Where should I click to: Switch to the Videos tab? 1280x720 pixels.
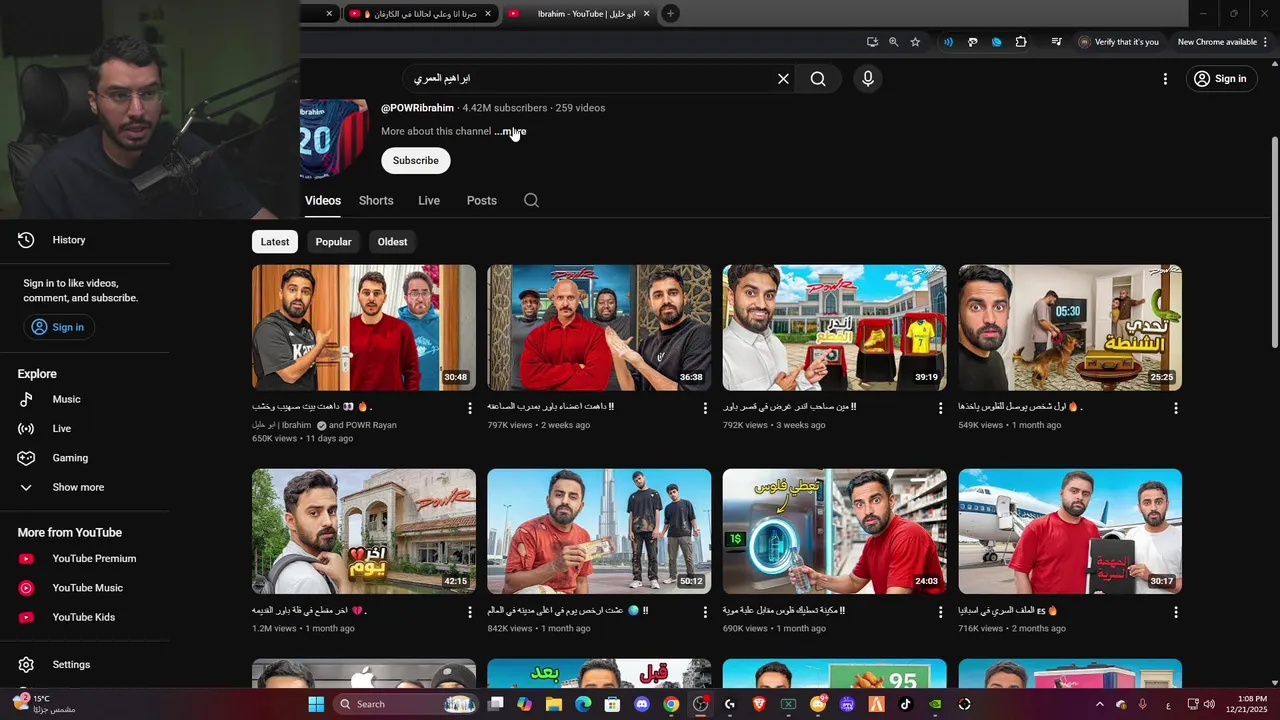(323, 200)
